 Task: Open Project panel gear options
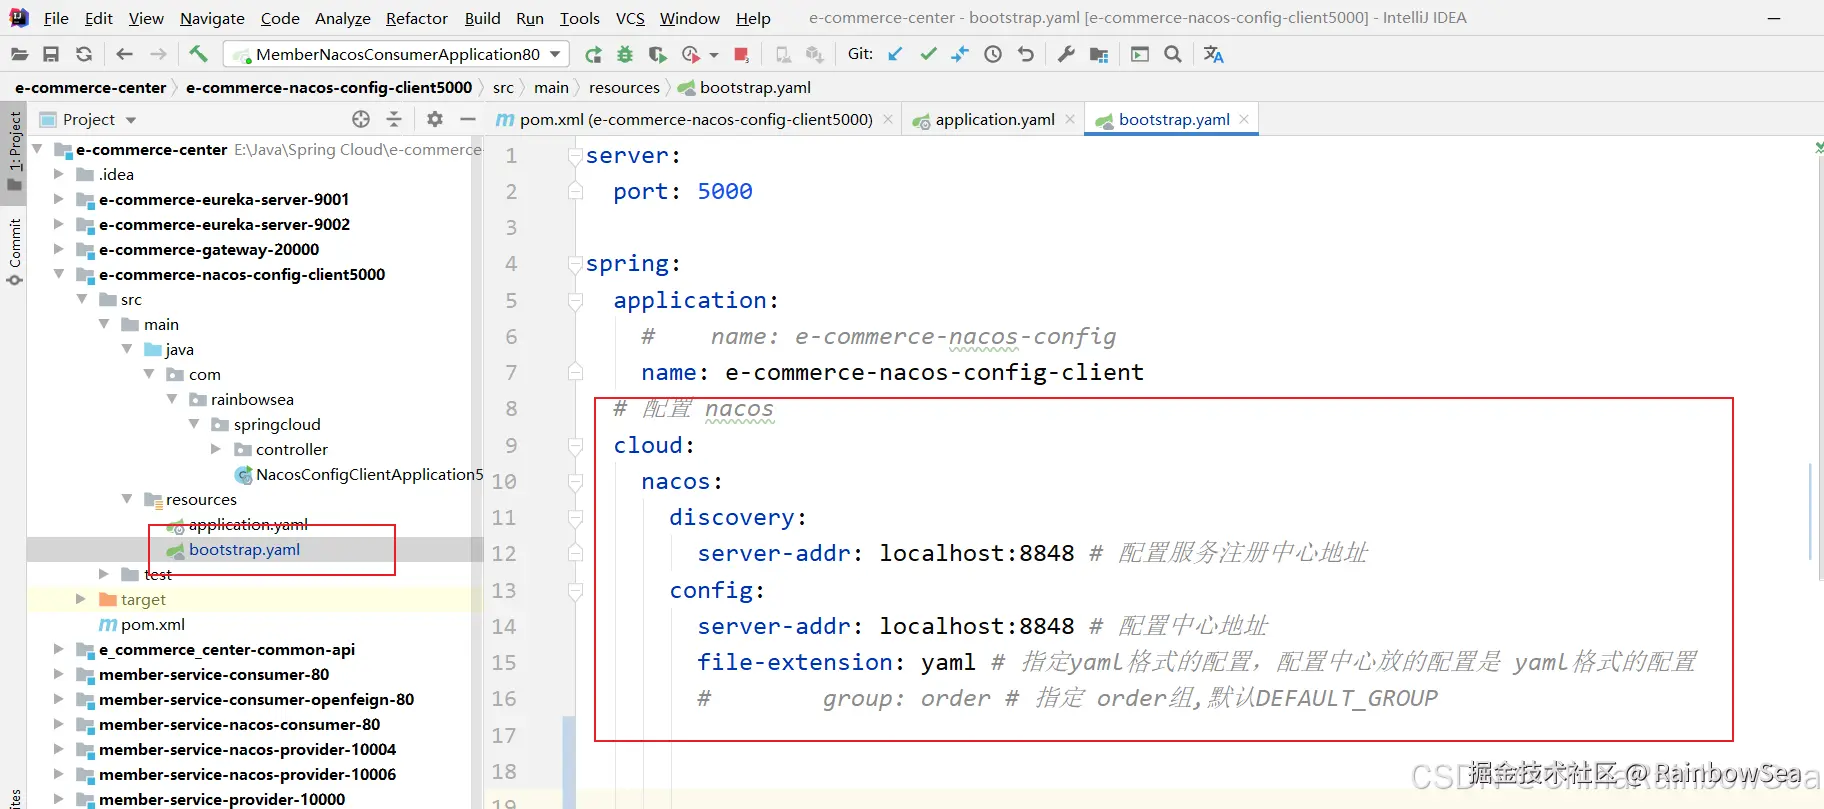[435, 119]
